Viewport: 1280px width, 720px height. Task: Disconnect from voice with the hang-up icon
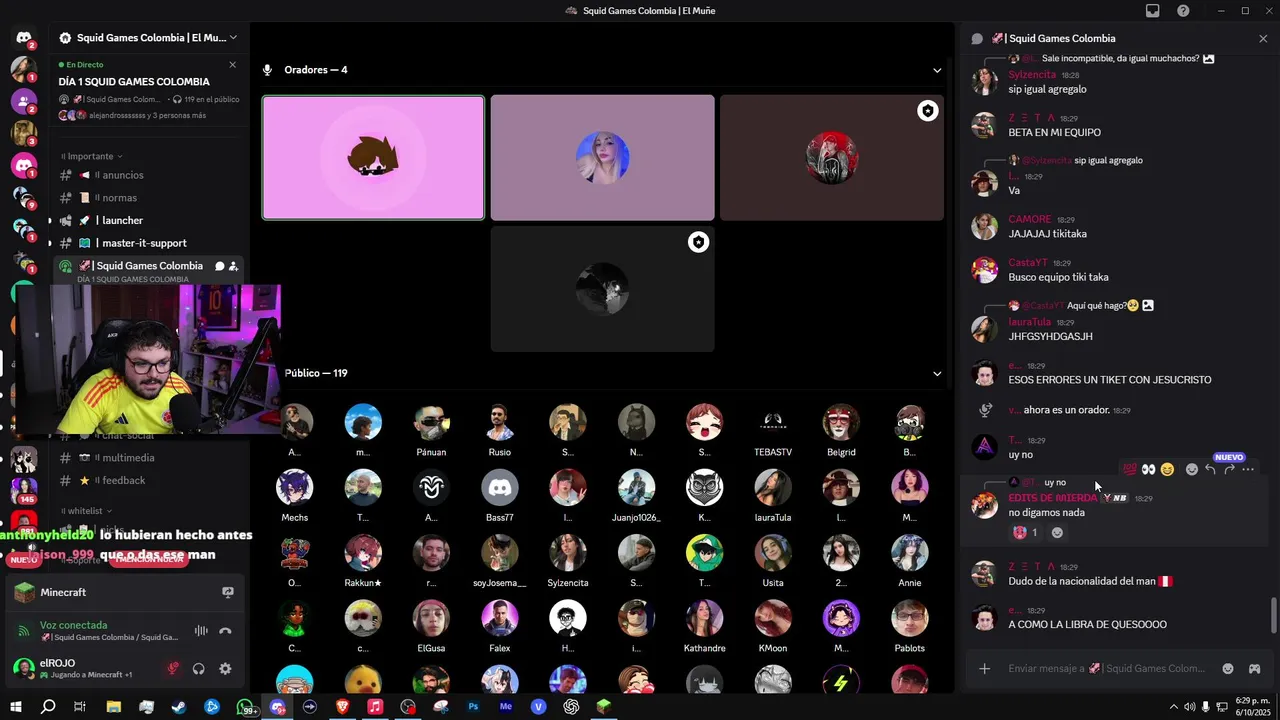[225, 631]
